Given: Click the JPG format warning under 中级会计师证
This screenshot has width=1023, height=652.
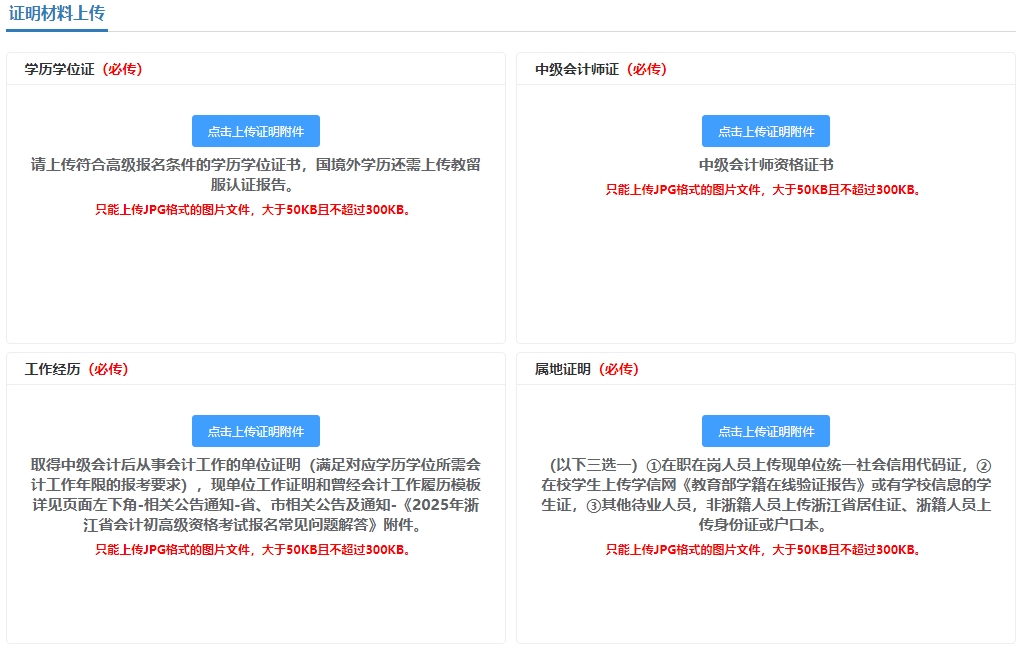Looking at the screenshot, I should [x=765, y=185].
